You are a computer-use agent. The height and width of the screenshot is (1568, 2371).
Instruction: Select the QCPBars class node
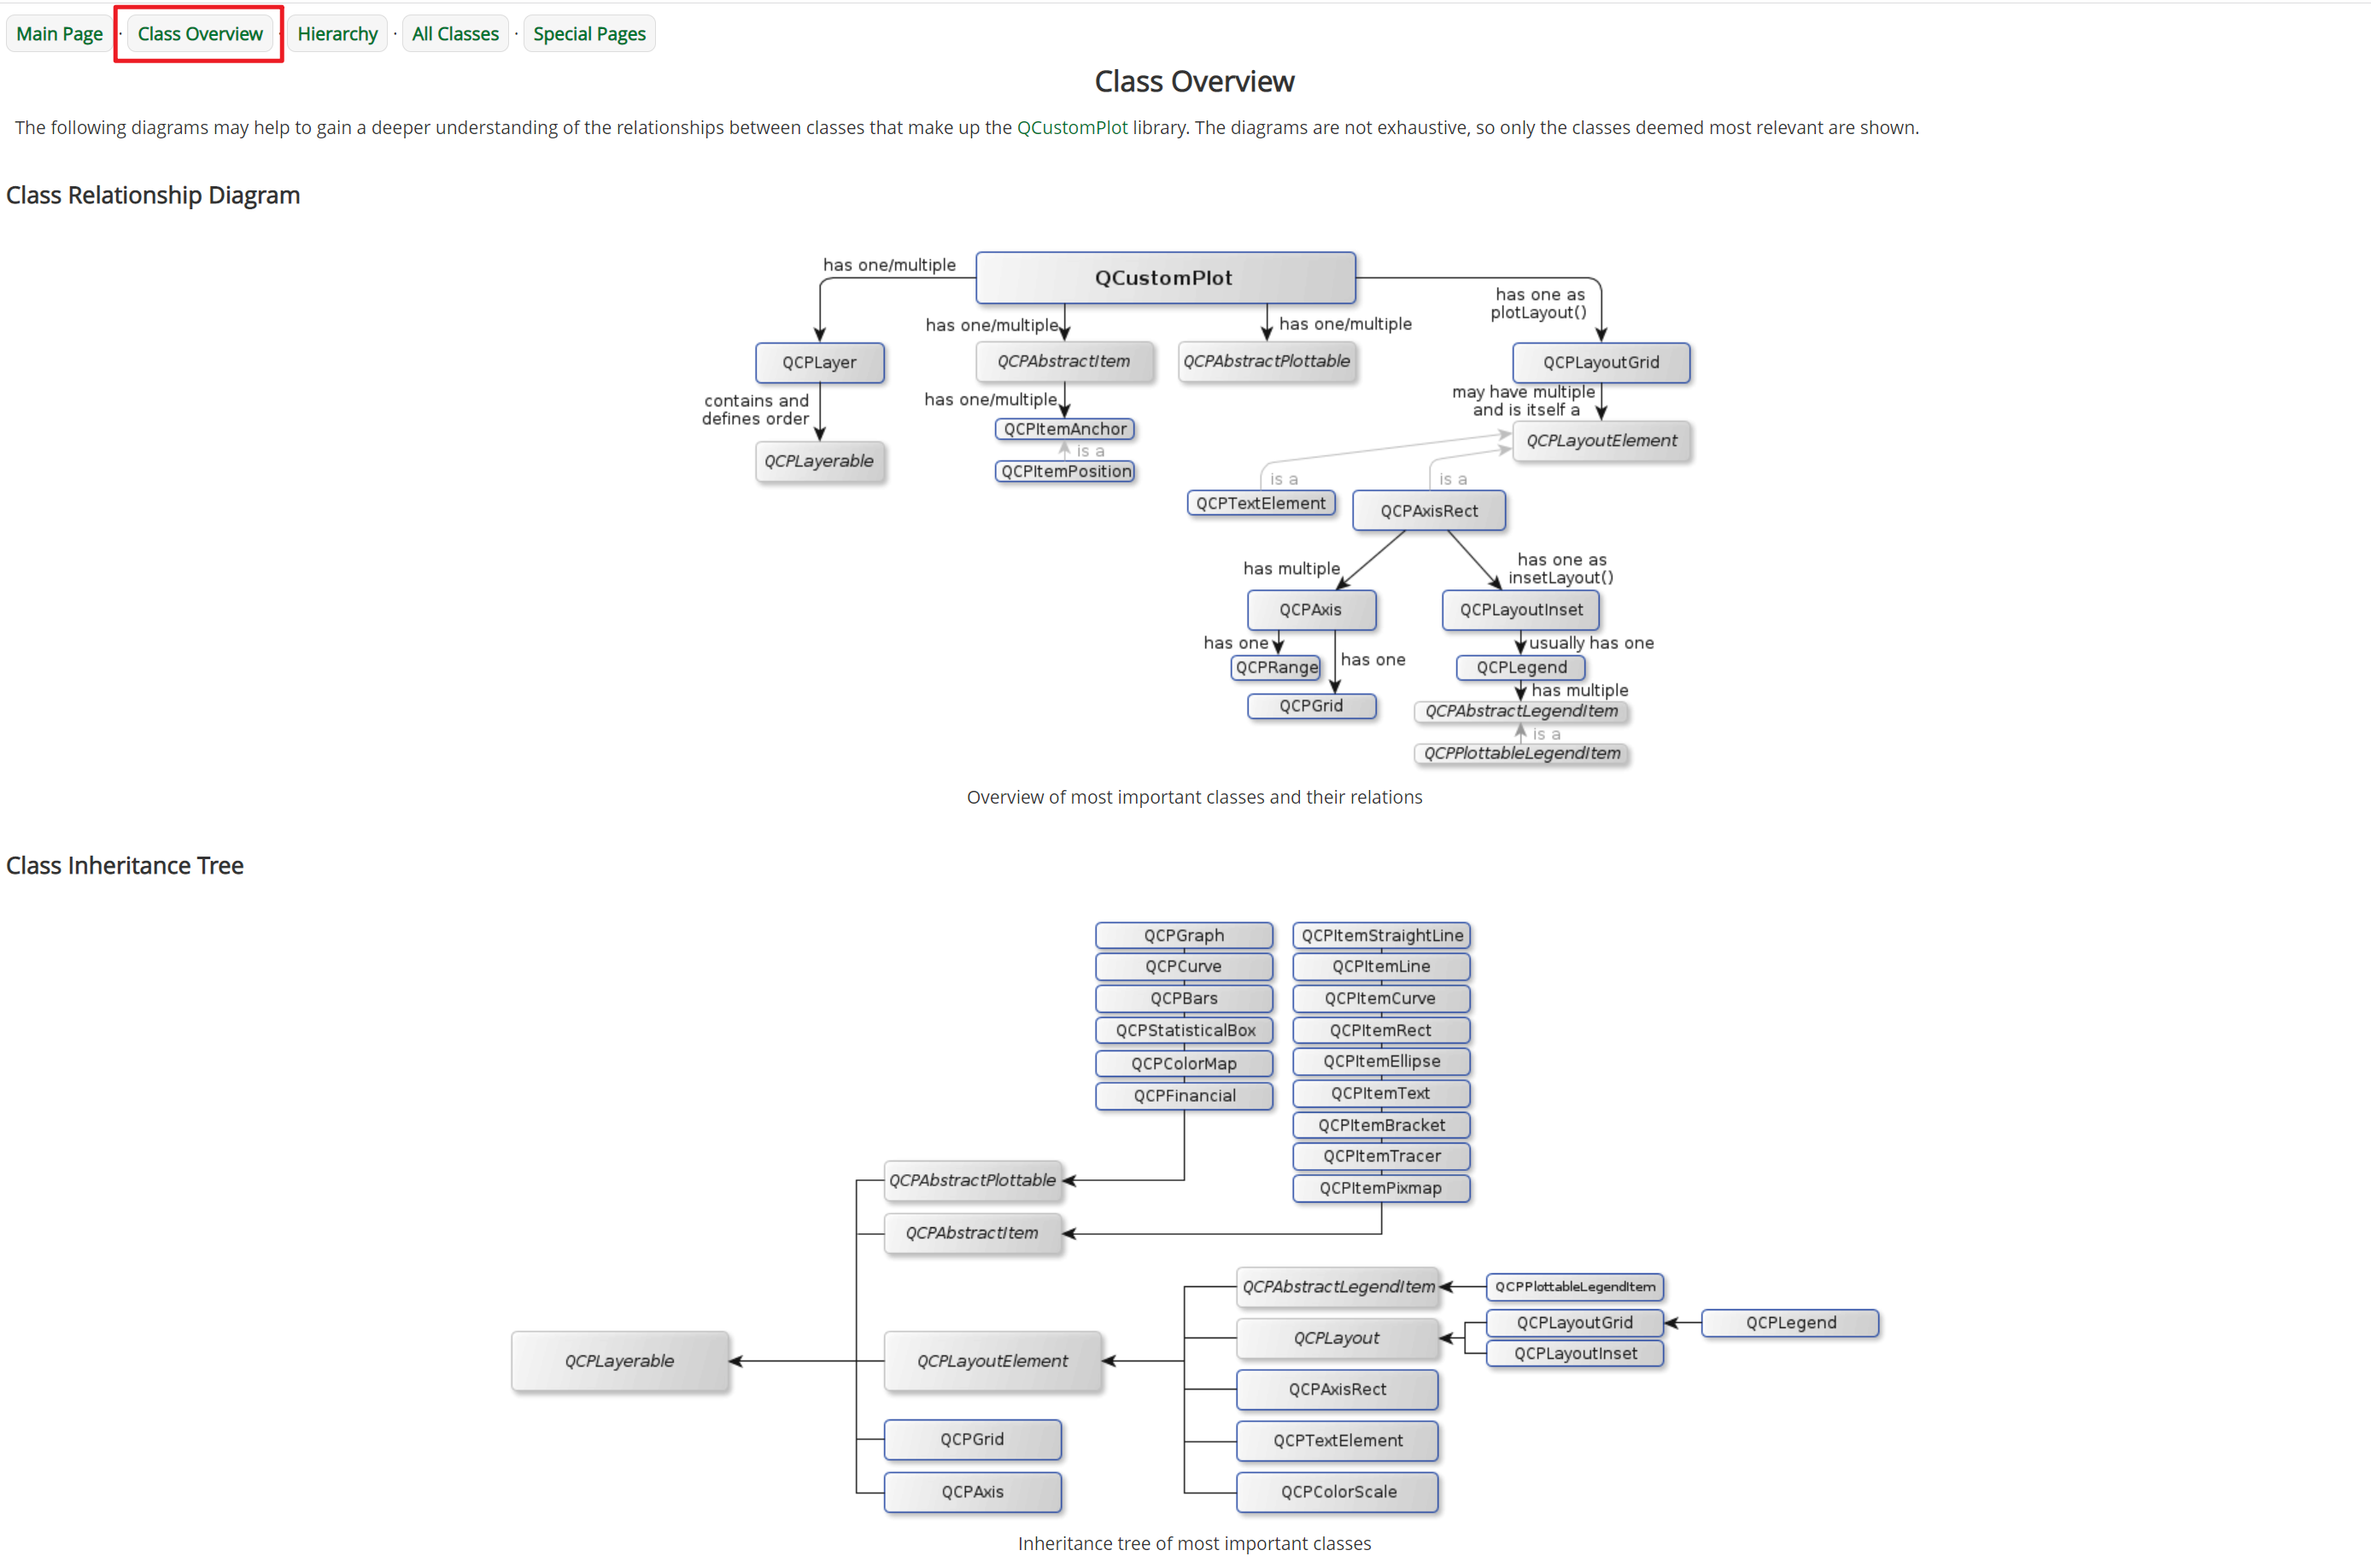tap(1184, 998)
